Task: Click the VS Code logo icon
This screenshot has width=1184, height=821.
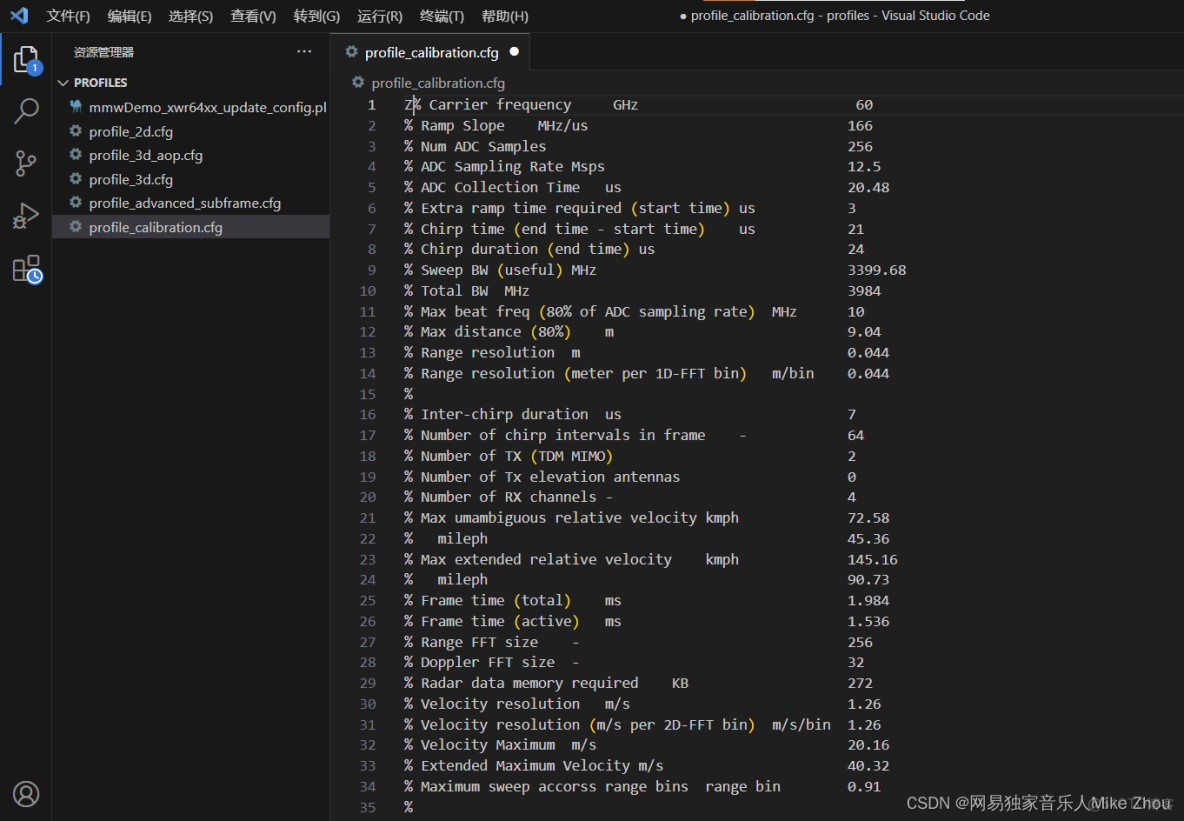Action: point(19,16)
